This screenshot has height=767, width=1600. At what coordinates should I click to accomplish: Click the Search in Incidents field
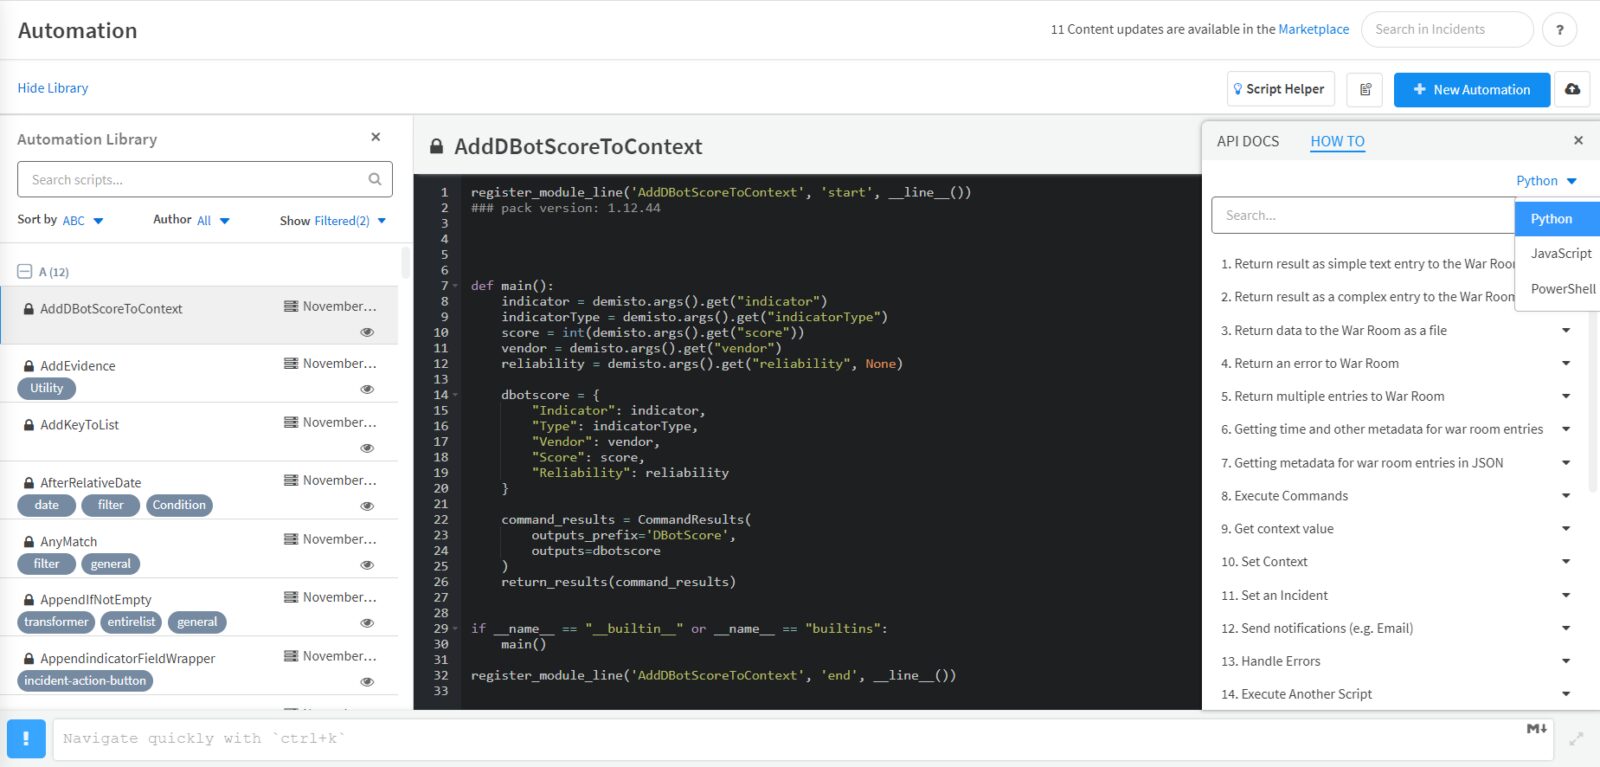[1447, 30]
